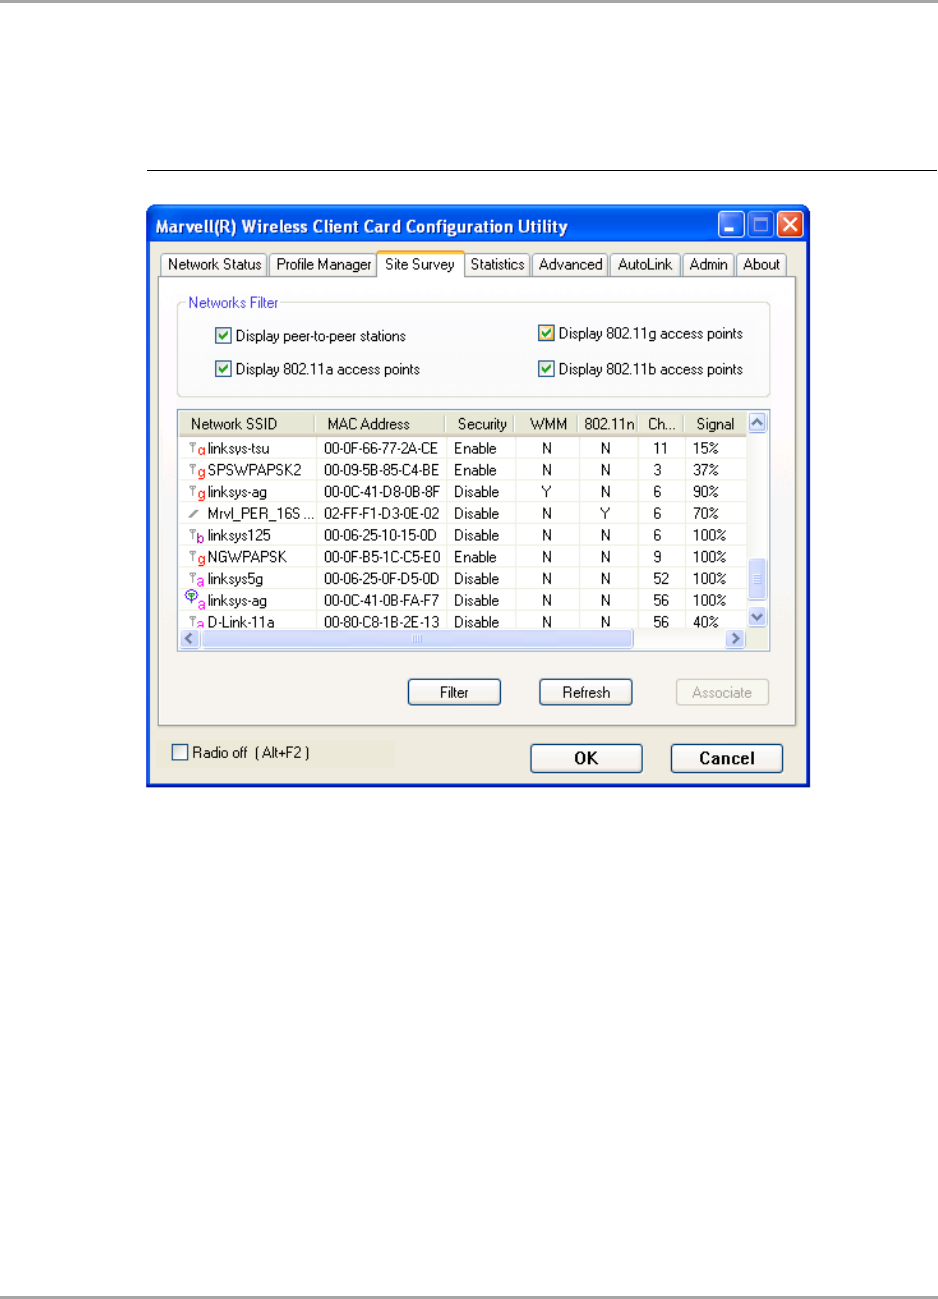
Task: Go to the Advanced tab
Action: click(570, 265)
